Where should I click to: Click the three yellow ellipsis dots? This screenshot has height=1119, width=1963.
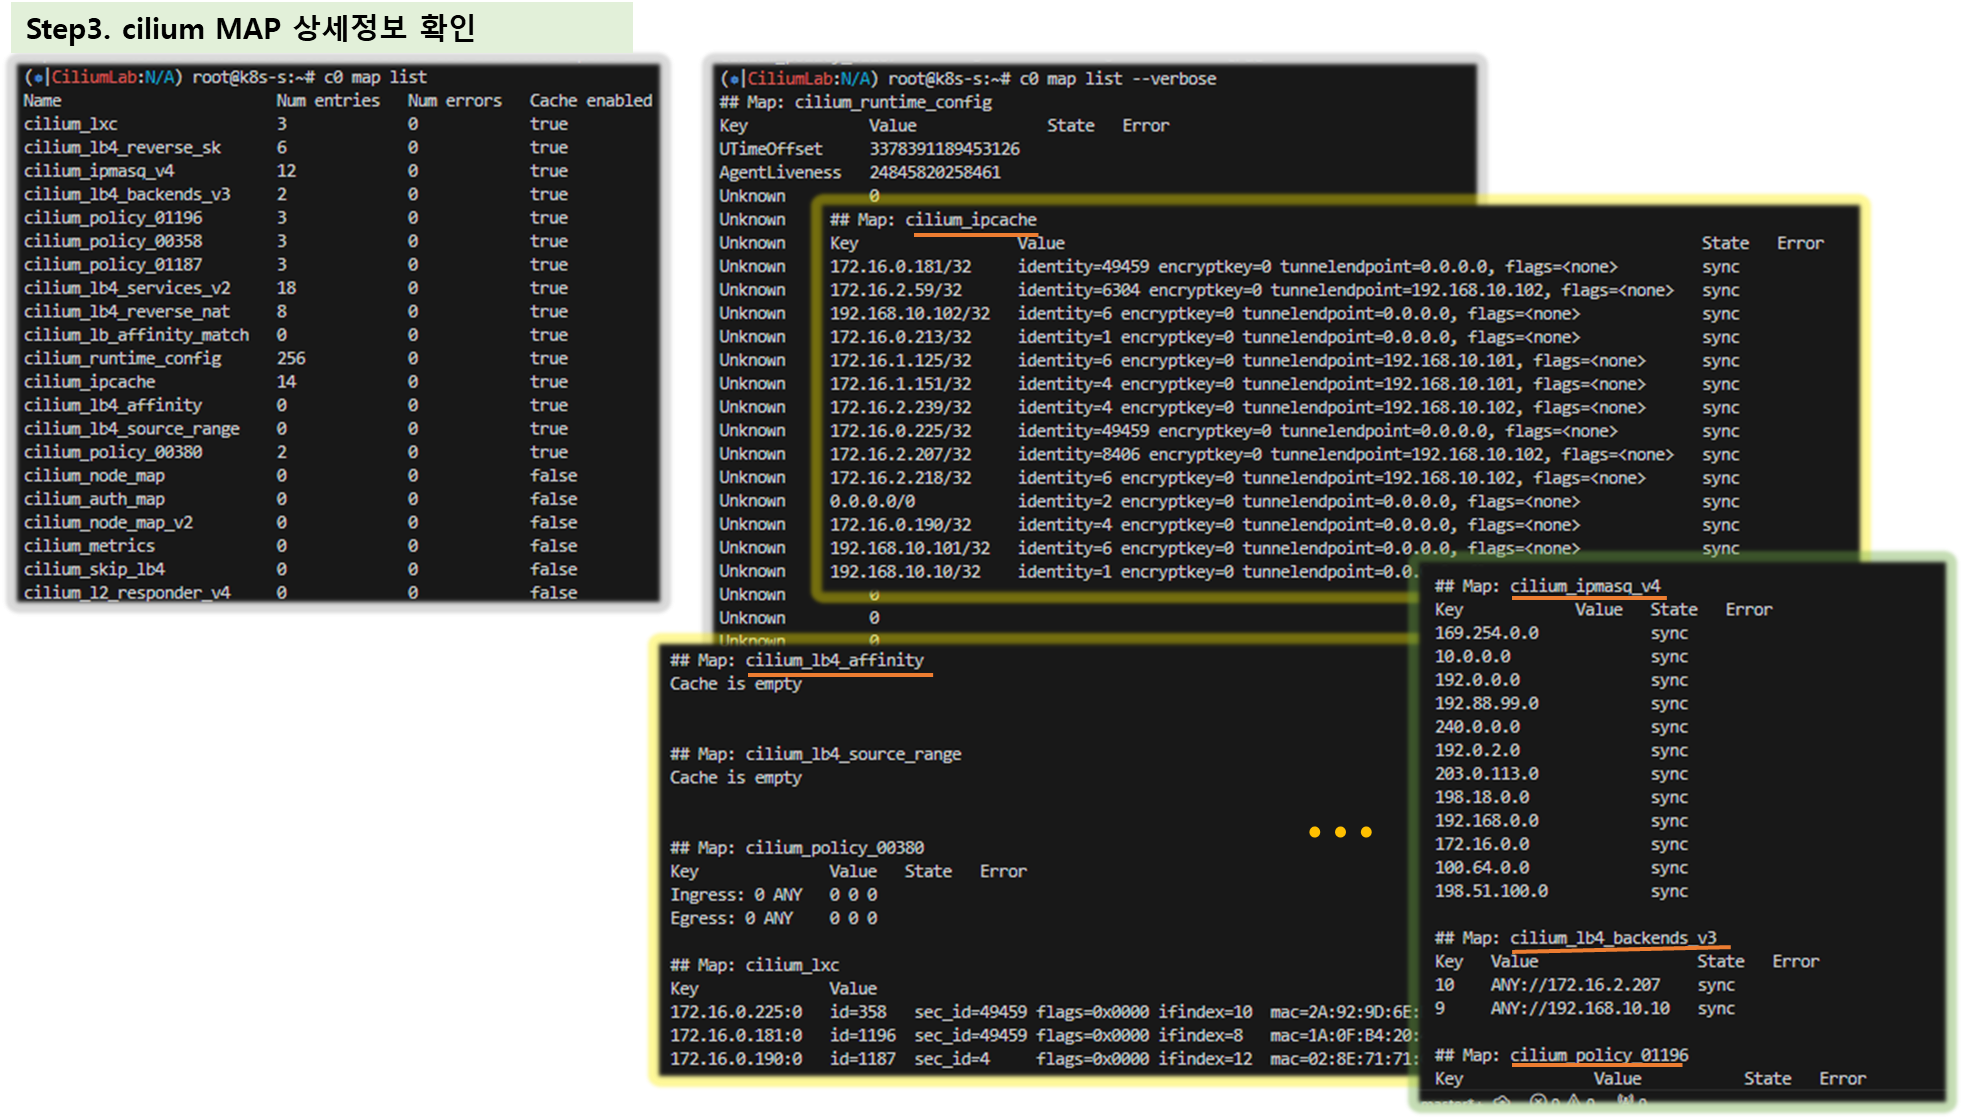click(1340, 832)
